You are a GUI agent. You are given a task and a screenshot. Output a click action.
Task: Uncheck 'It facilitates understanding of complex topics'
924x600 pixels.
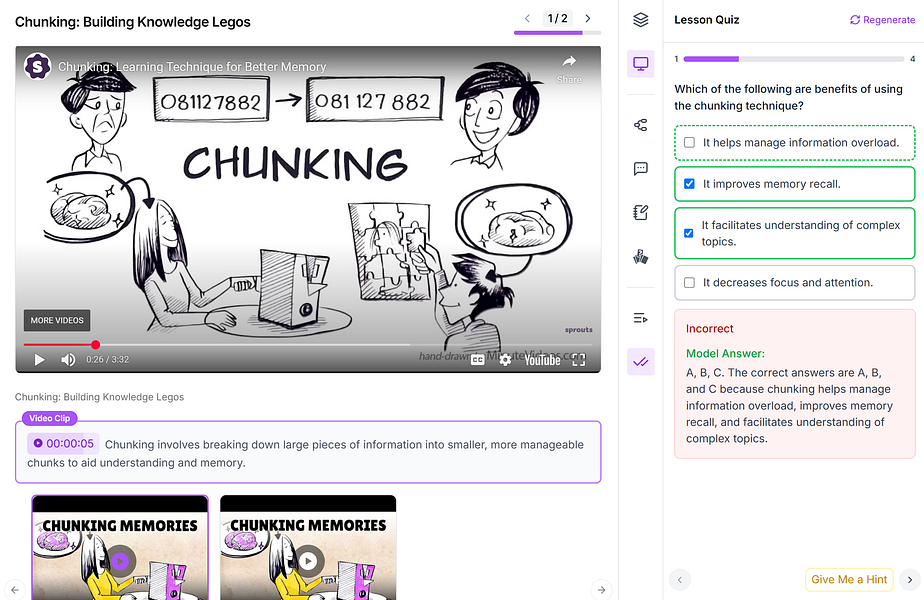(688, 233)
